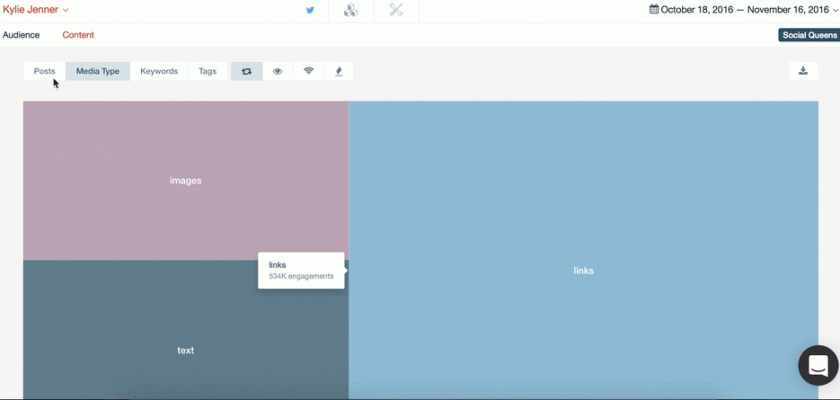Switch to the wifi-signal reach metric
Viewport: 840px width, 400px height.
[x=308, y=72]
